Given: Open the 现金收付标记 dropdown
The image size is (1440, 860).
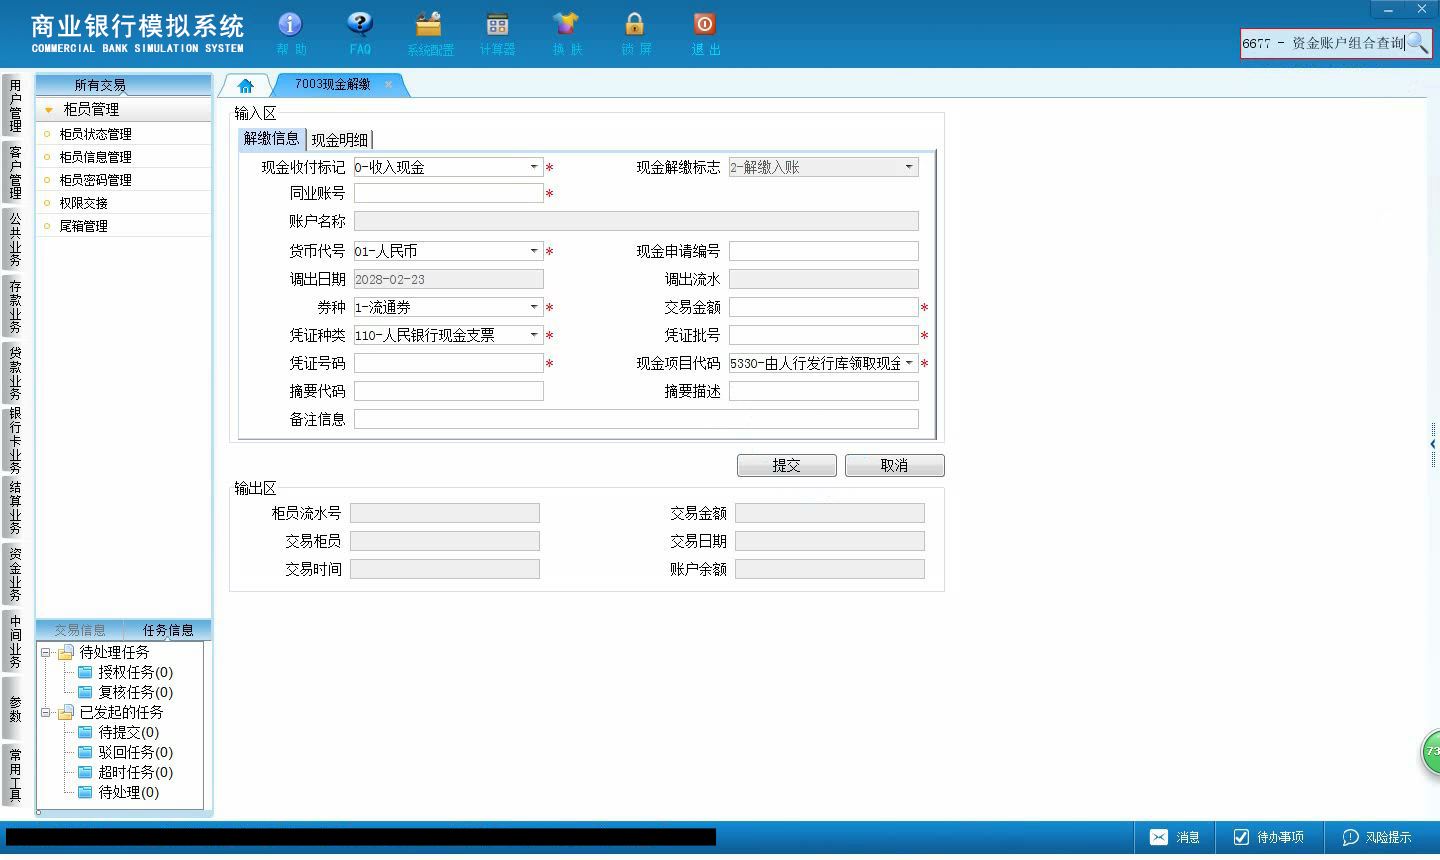Looking at the screenshot, I should (x=534, y=167).
